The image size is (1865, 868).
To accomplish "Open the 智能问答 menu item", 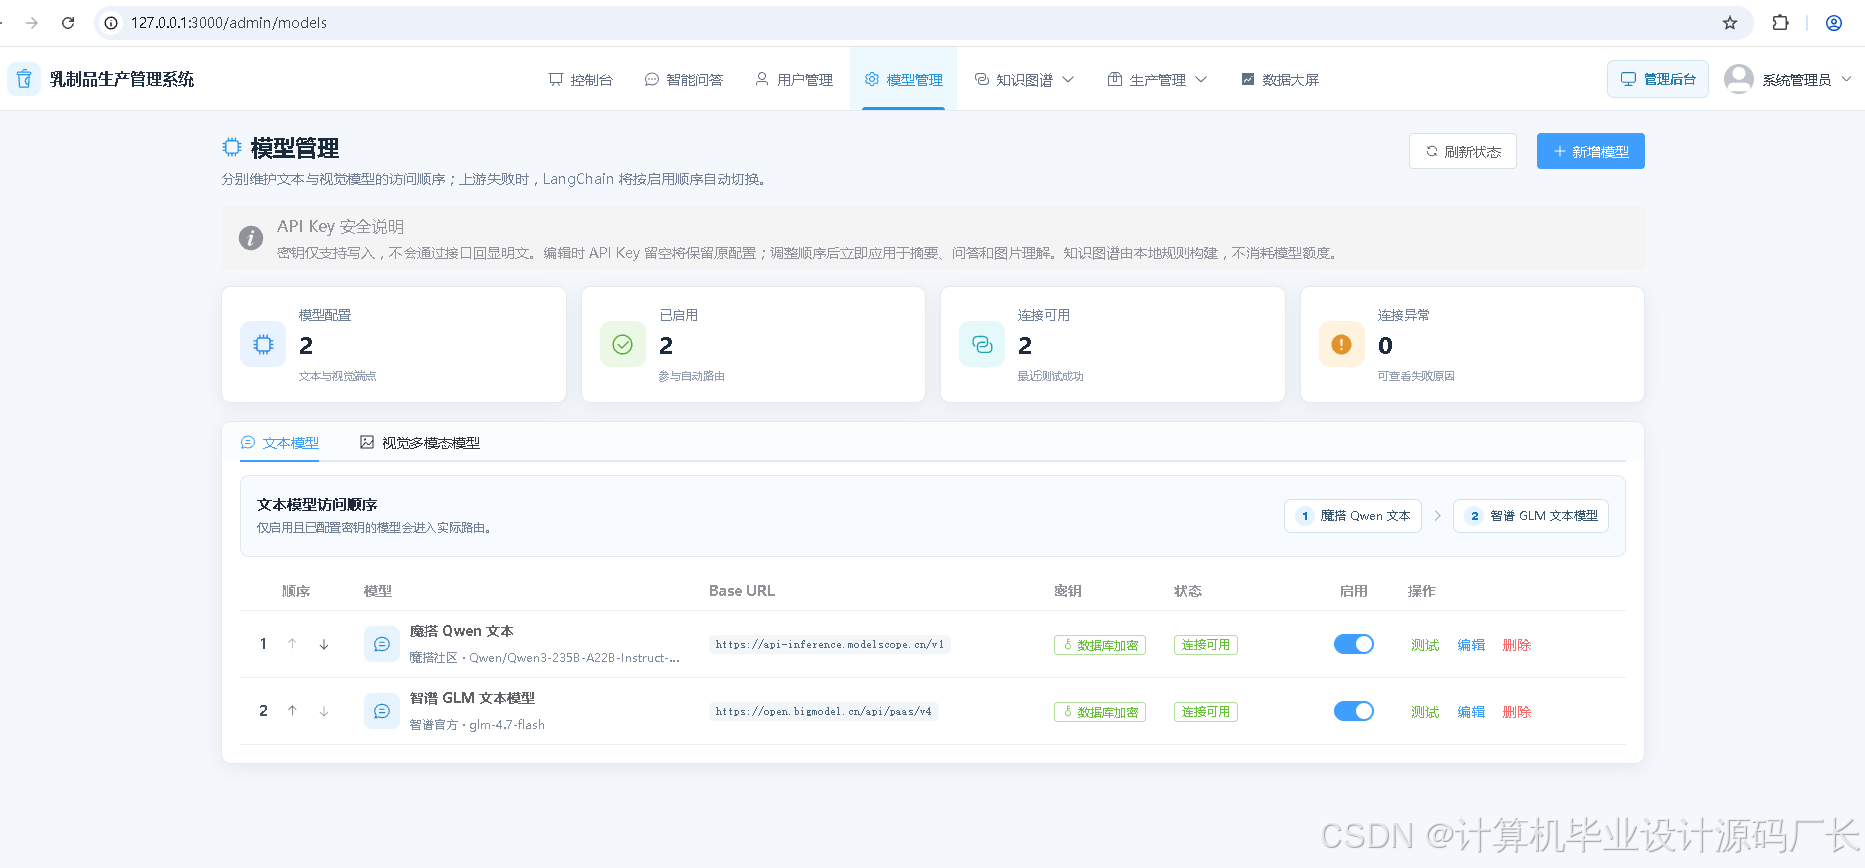I will tap(684, 80).
